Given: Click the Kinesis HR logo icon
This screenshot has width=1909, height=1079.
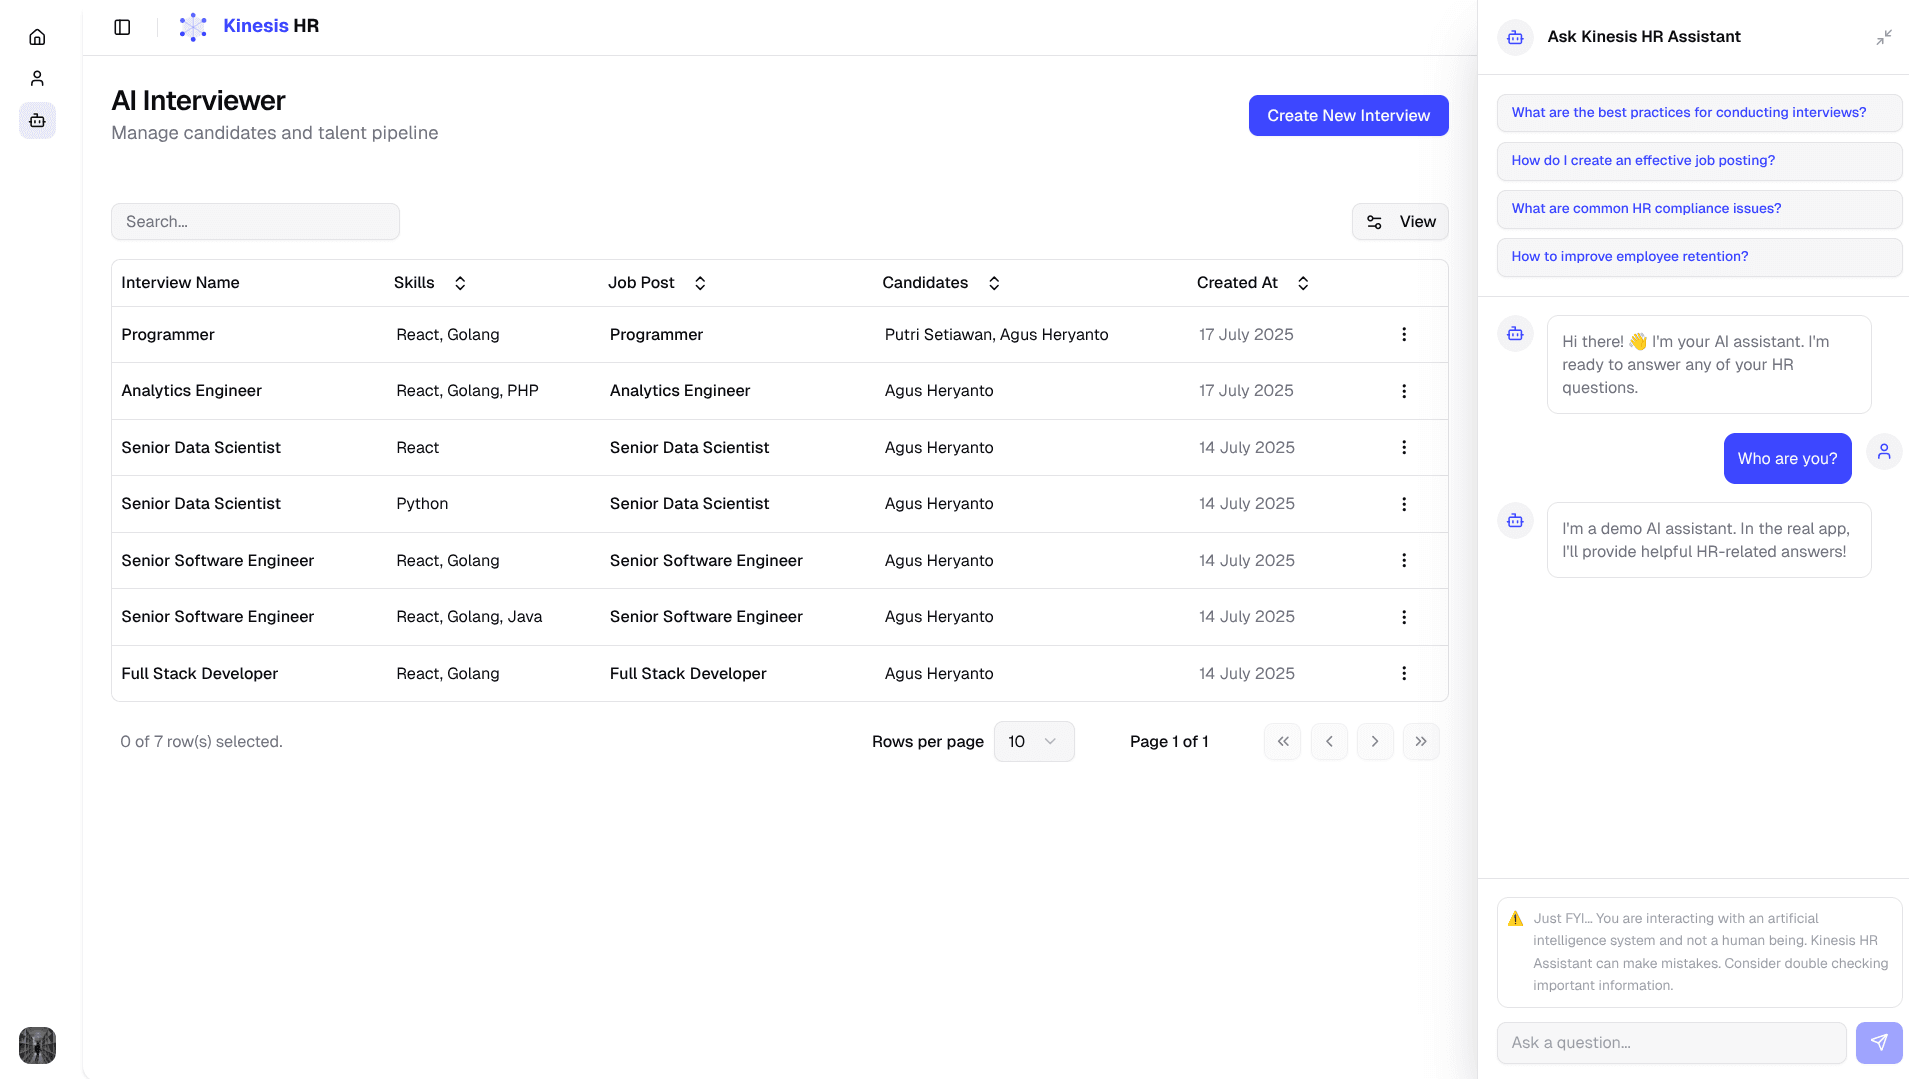Looking at the screenshot, I should (x=192, y=26).
